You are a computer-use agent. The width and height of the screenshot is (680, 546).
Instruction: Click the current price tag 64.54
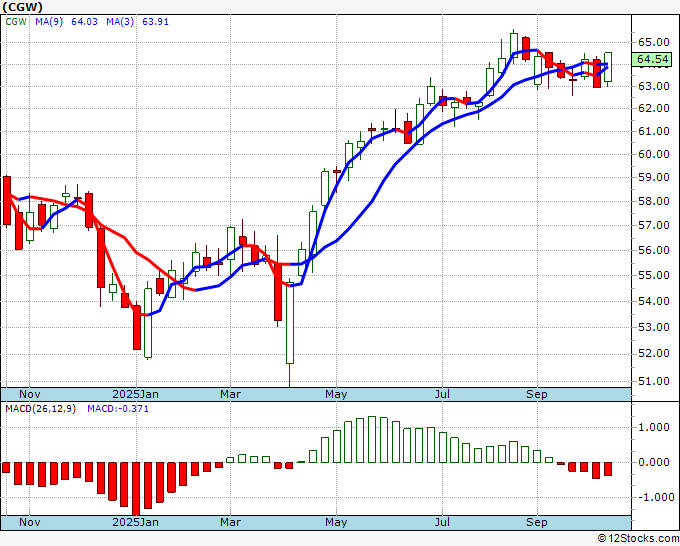pyautogui.click(x=651, y=59)
